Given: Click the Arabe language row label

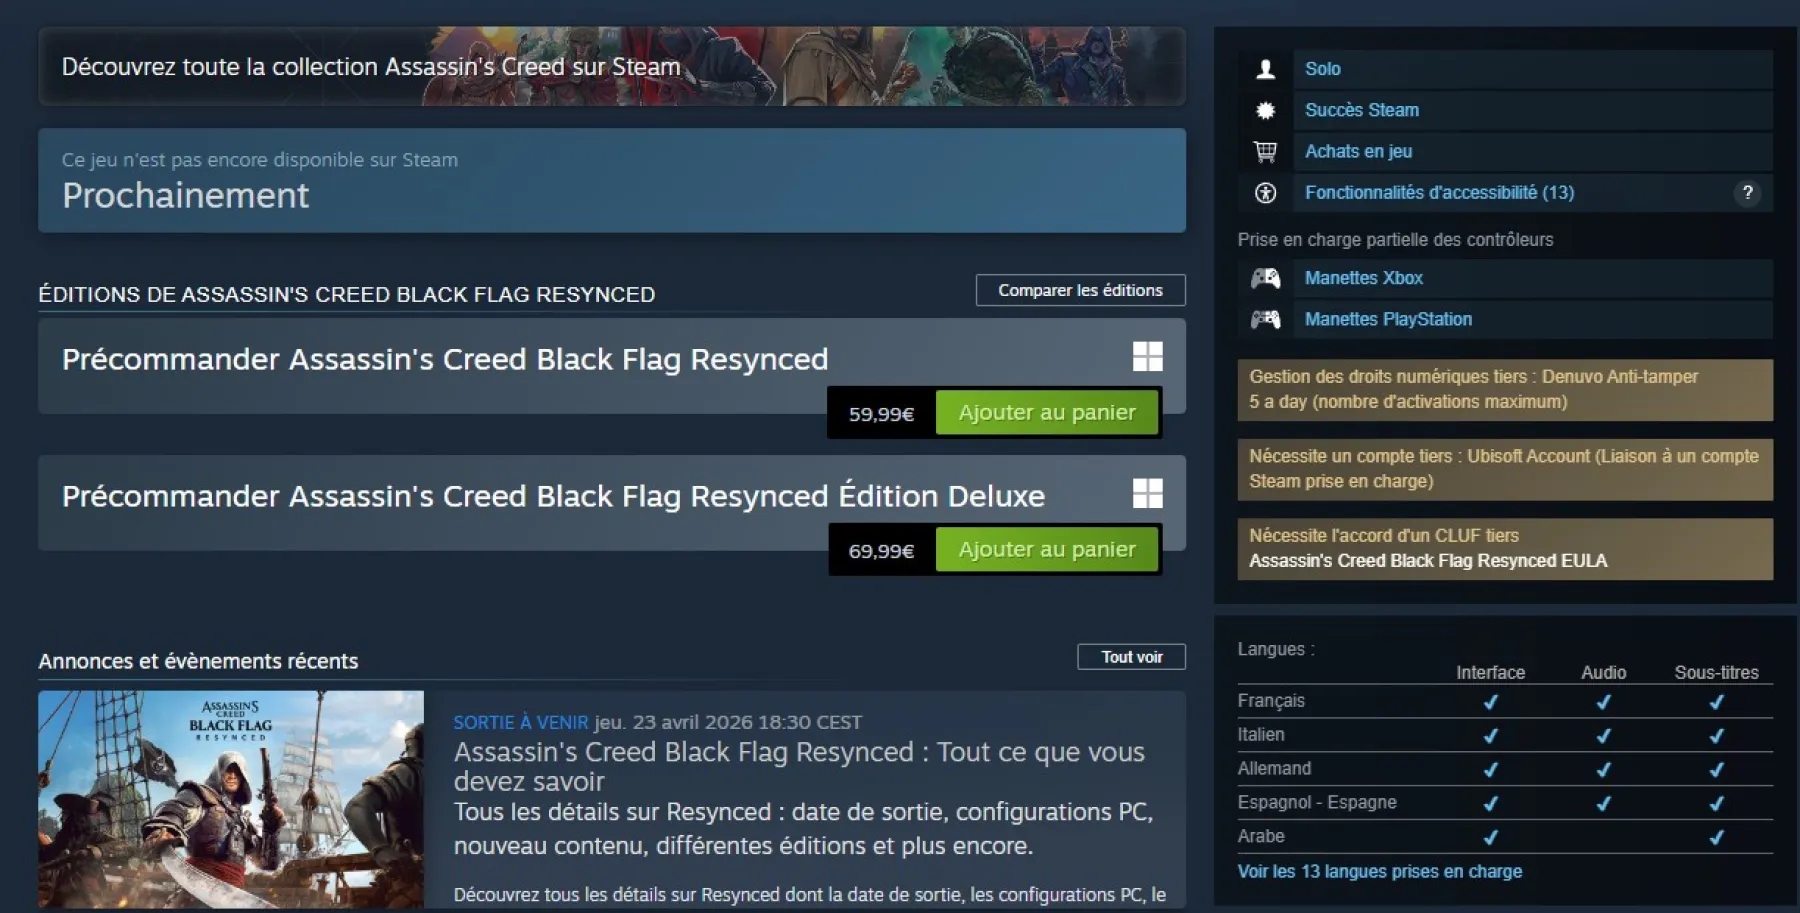Looking at the screenshot, I should click(1261, 836).
